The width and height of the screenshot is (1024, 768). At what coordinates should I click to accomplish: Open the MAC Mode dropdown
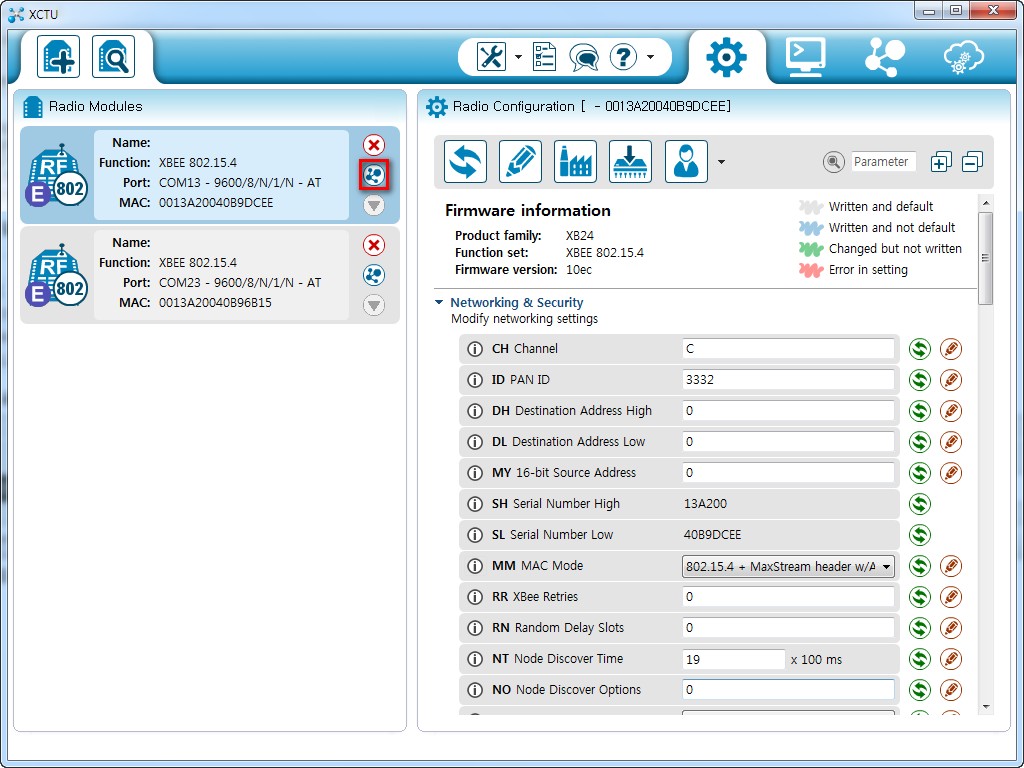(x=788, y=566)
